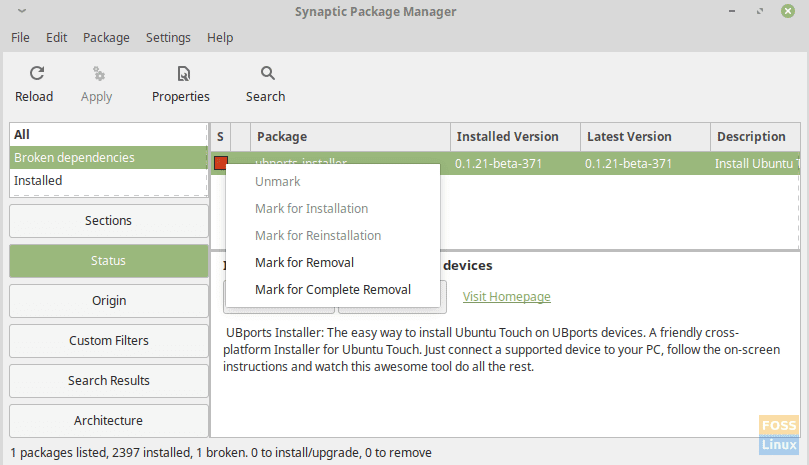
Task: Choose Mark for Removal in context menu
Action: pos(333,263)
